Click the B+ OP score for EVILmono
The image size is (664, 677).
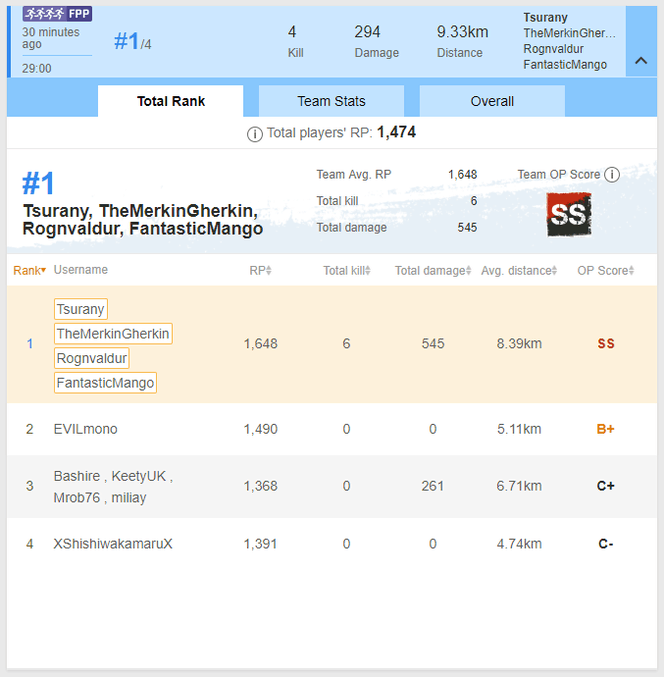coord(606,429)
